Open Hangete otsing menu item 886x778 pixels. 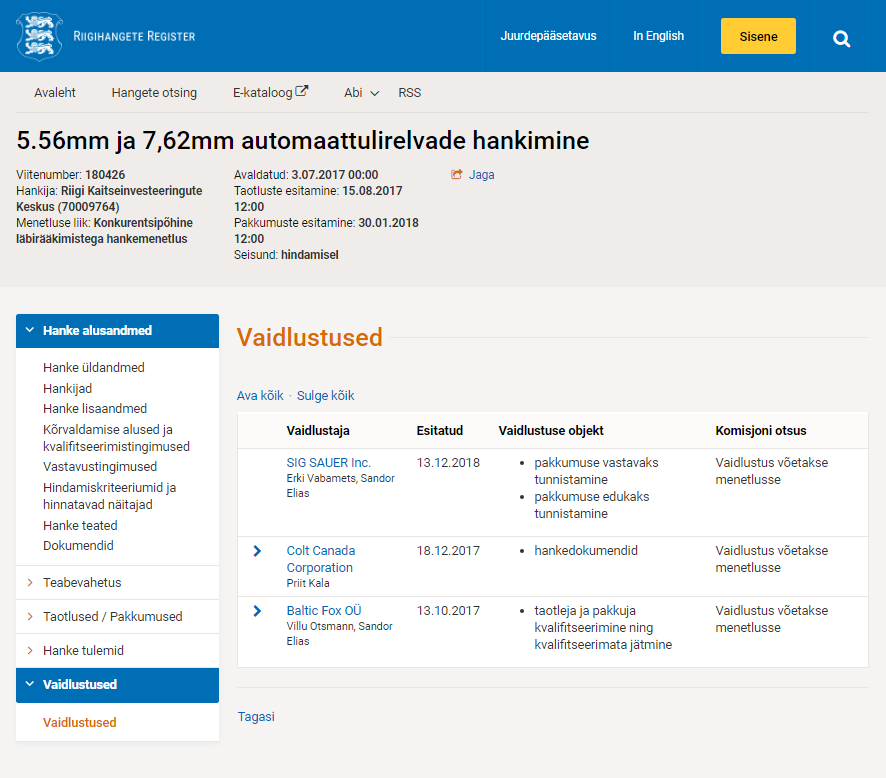(x=154, y=93)
